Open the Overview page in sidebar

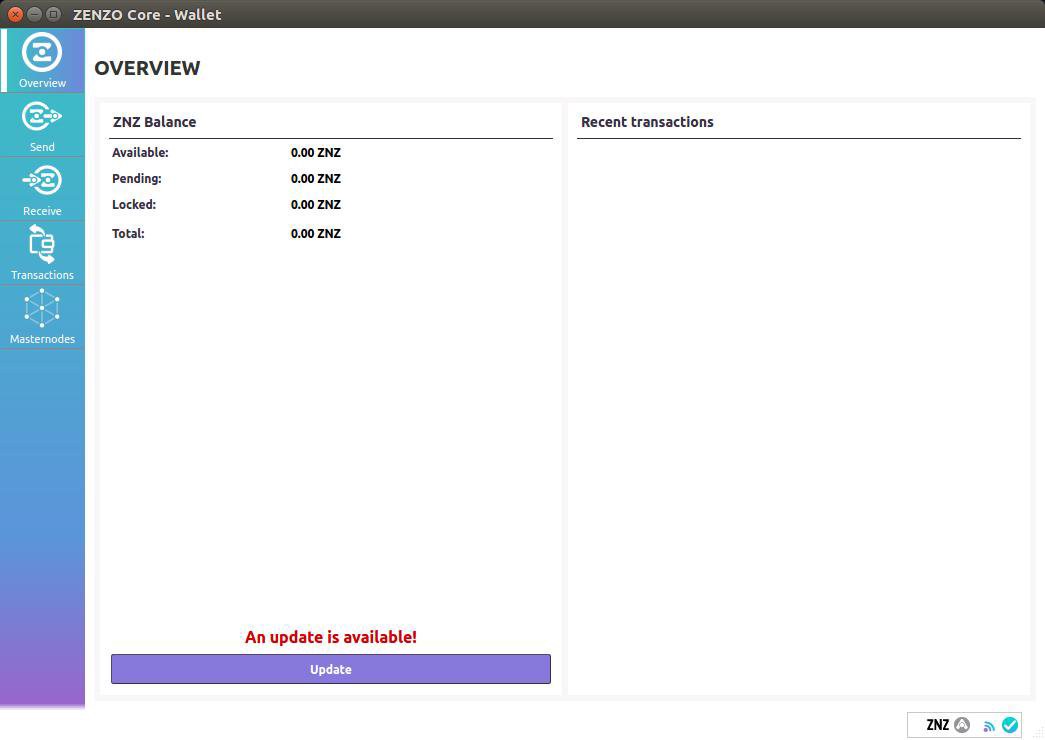tap(42, 60)
